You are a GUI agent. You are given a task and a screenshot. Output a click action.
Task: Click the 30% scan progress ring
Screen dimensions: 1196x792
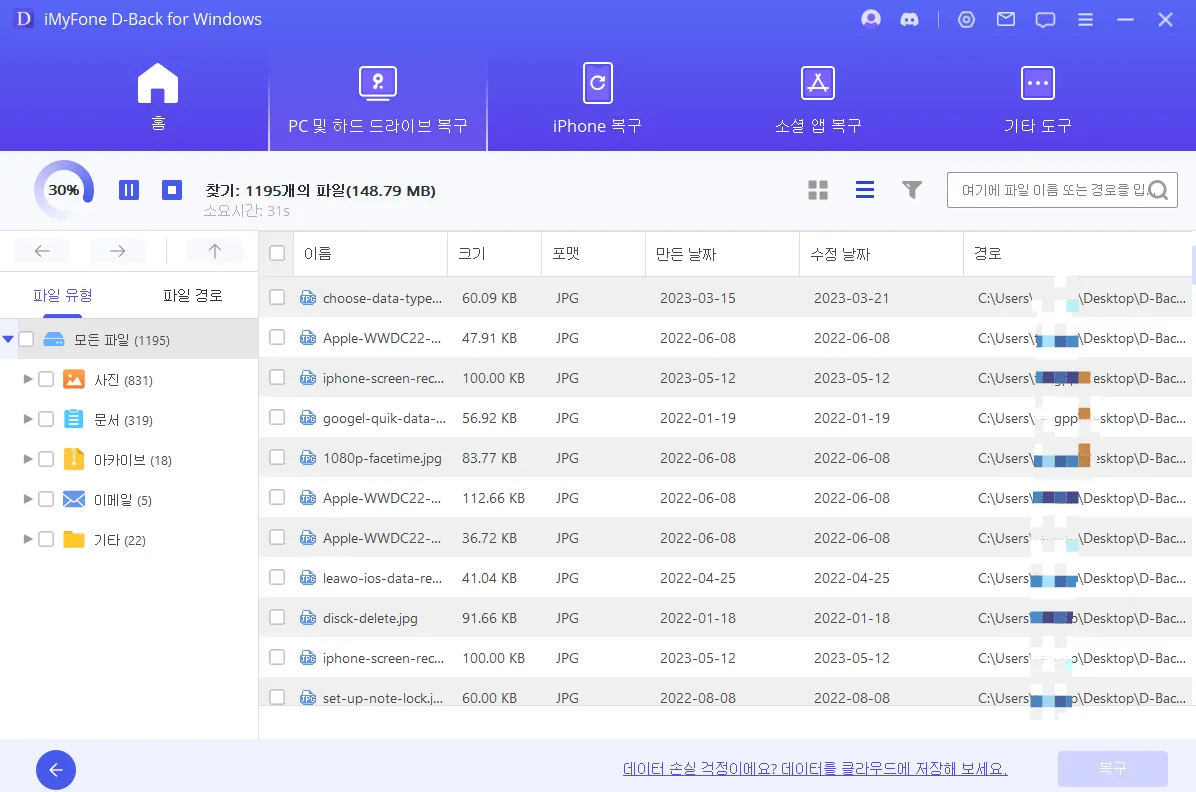(x=64, y=190)
